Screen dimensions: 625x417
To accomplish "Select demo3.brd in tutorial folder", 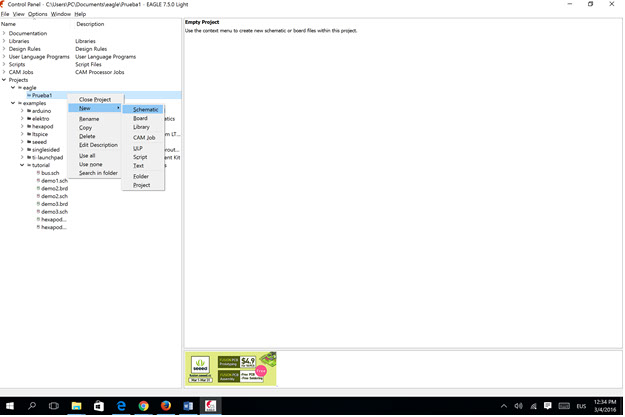I will point(54,204).
